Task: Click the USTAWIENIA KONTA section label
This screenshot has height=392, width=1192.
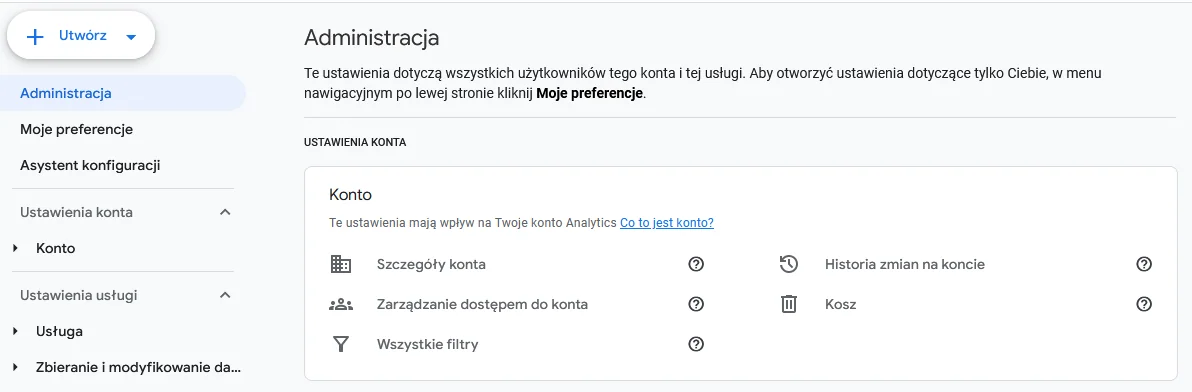Action: click(x=355, y=142)
